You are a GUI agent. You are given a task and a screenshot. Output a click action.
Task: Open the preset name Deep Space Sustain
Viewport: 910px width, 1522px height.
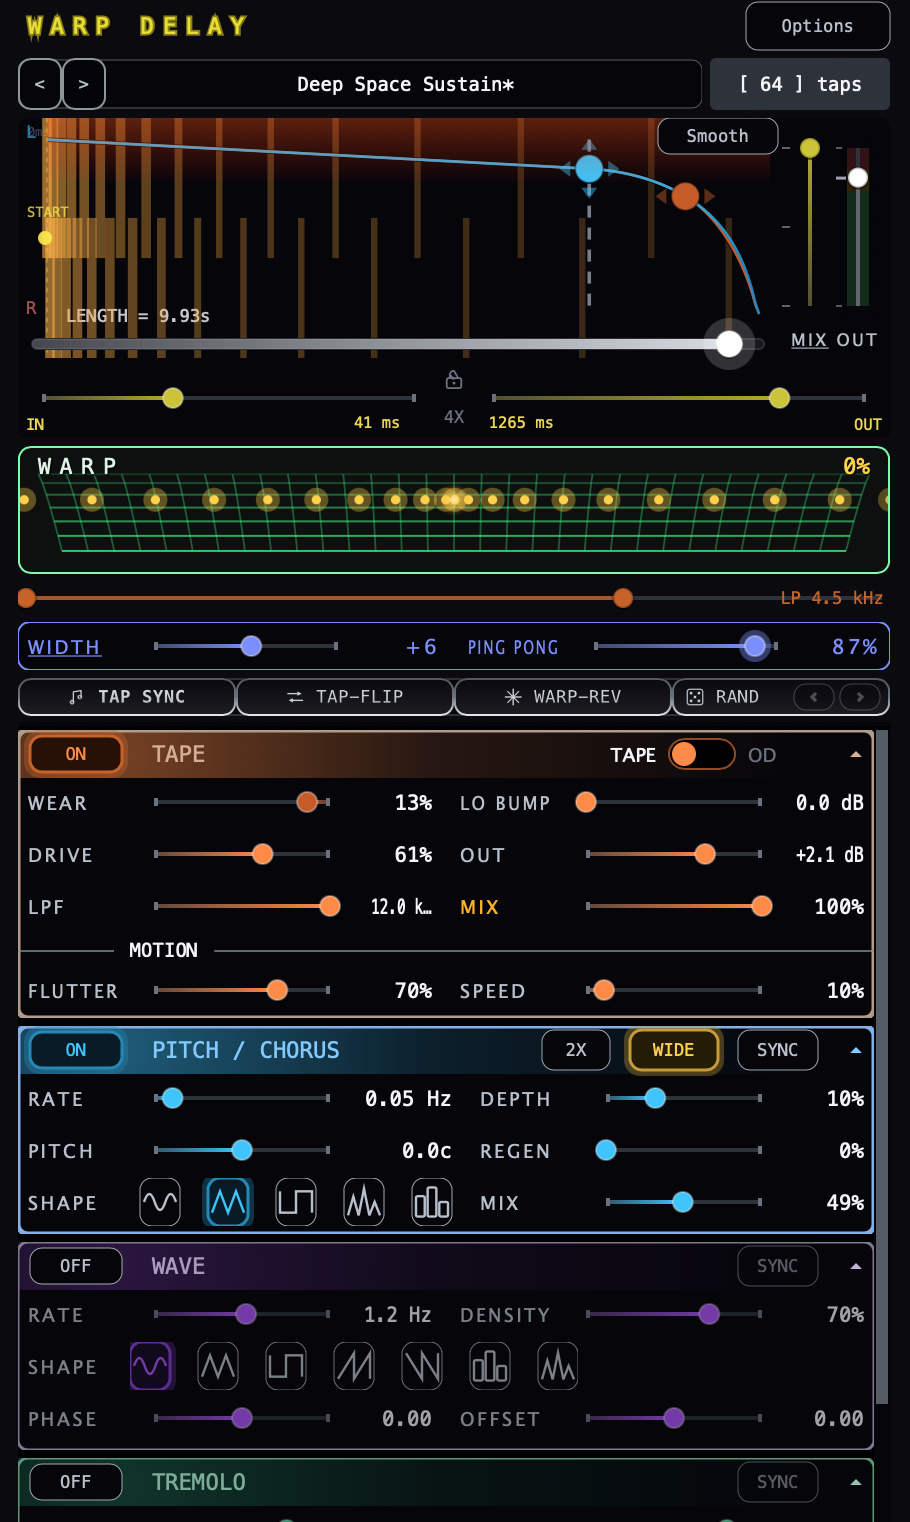[405, 85]
